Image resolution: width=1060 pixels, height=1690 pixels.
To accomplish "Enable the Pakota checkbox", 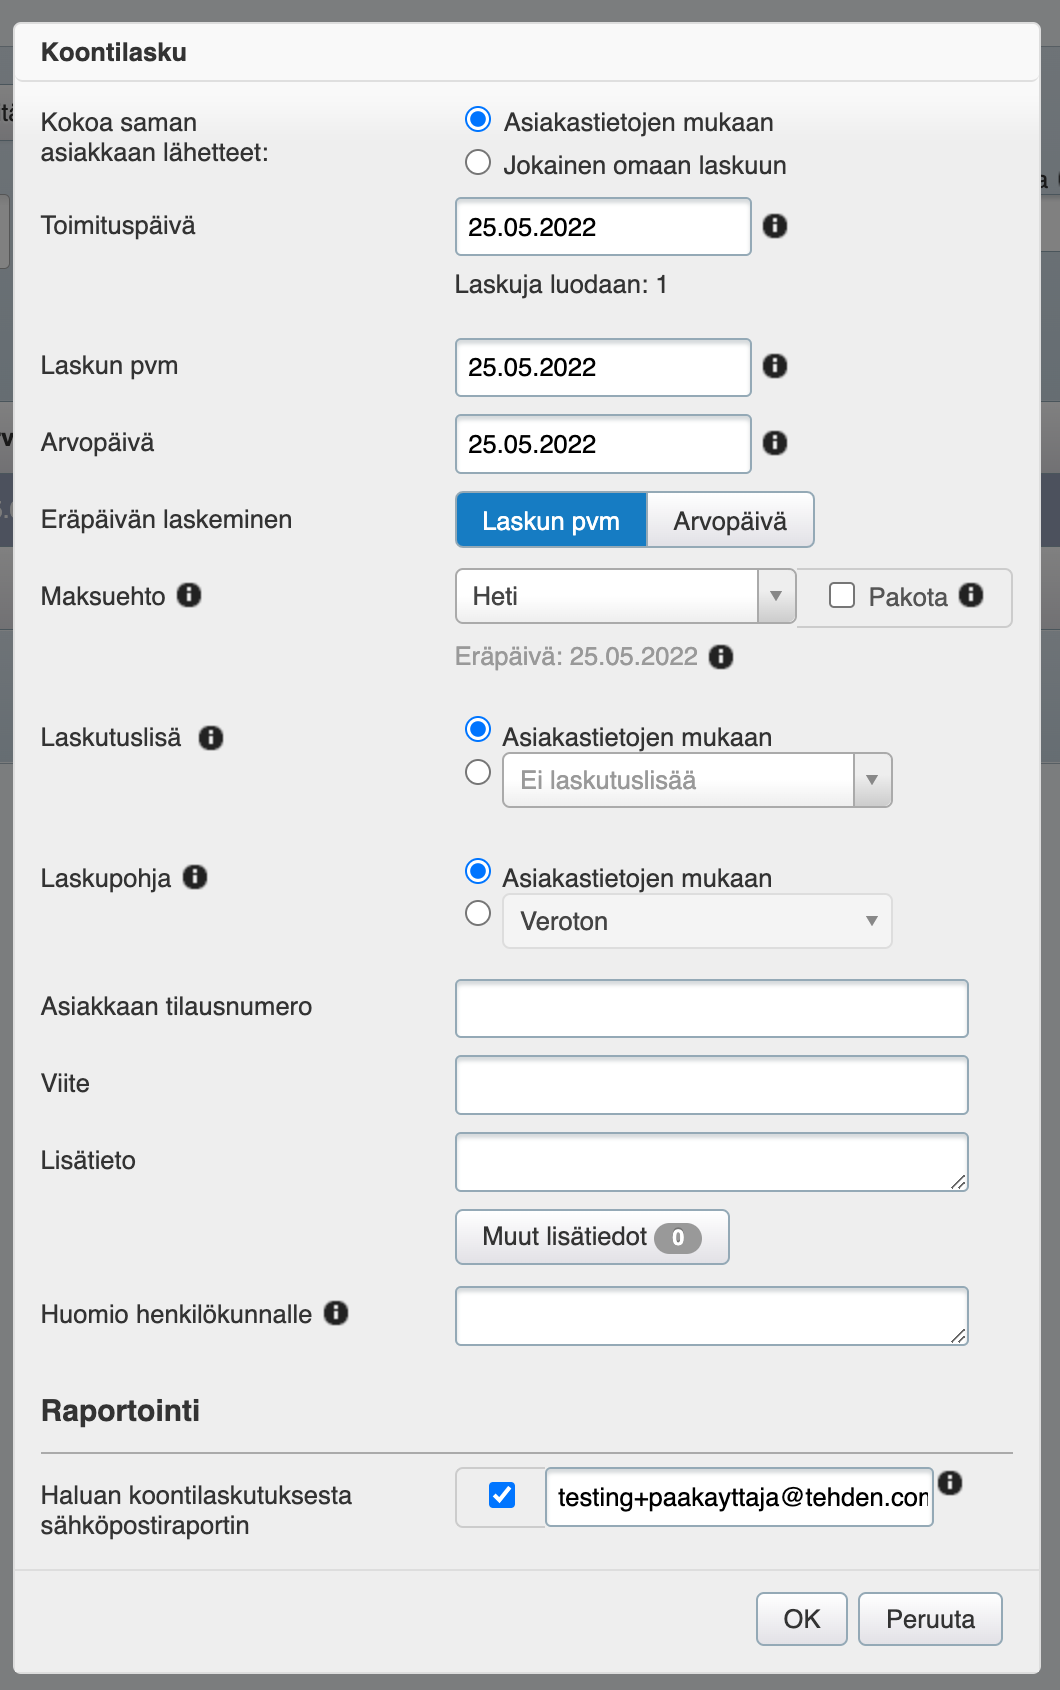I will click(842, 596).
